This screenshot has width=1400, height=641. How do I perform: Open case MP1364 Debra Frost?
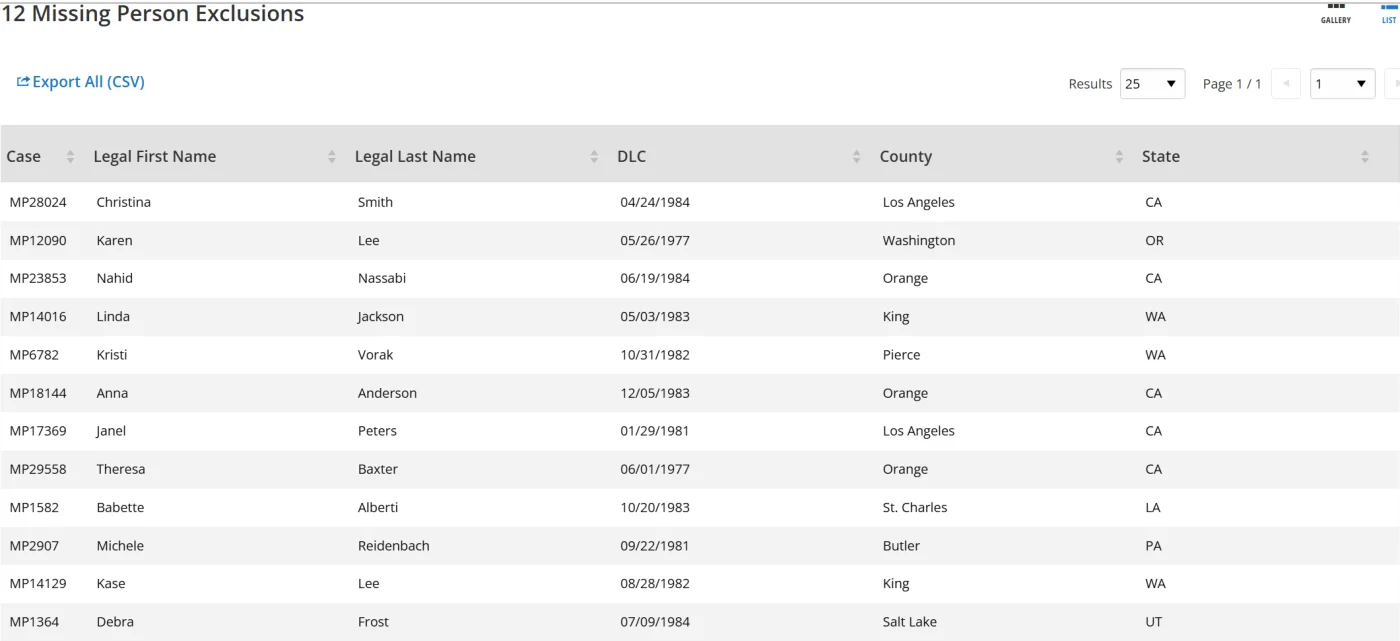[x=34, y=622]
